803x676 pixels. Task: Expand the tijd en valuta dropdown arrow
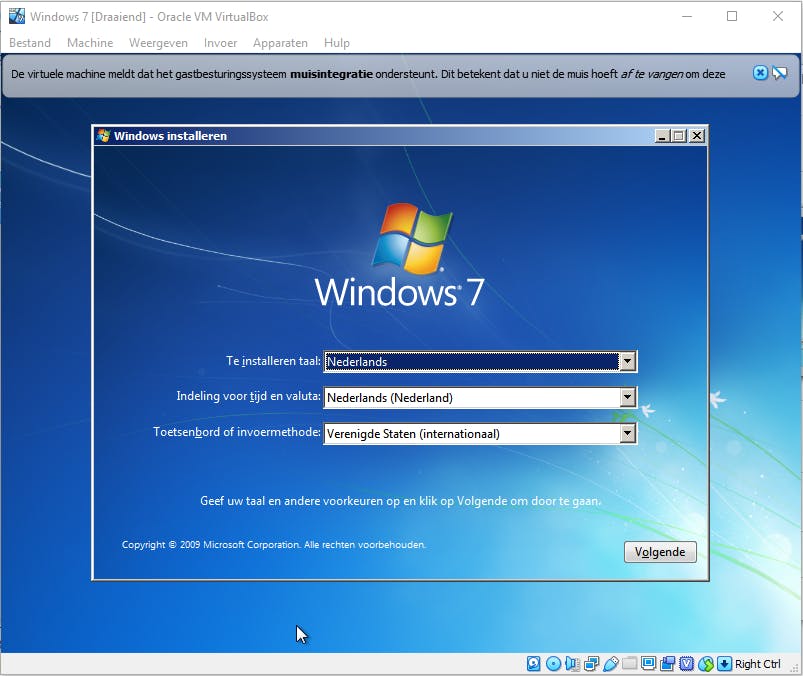[x=627, y=397]
